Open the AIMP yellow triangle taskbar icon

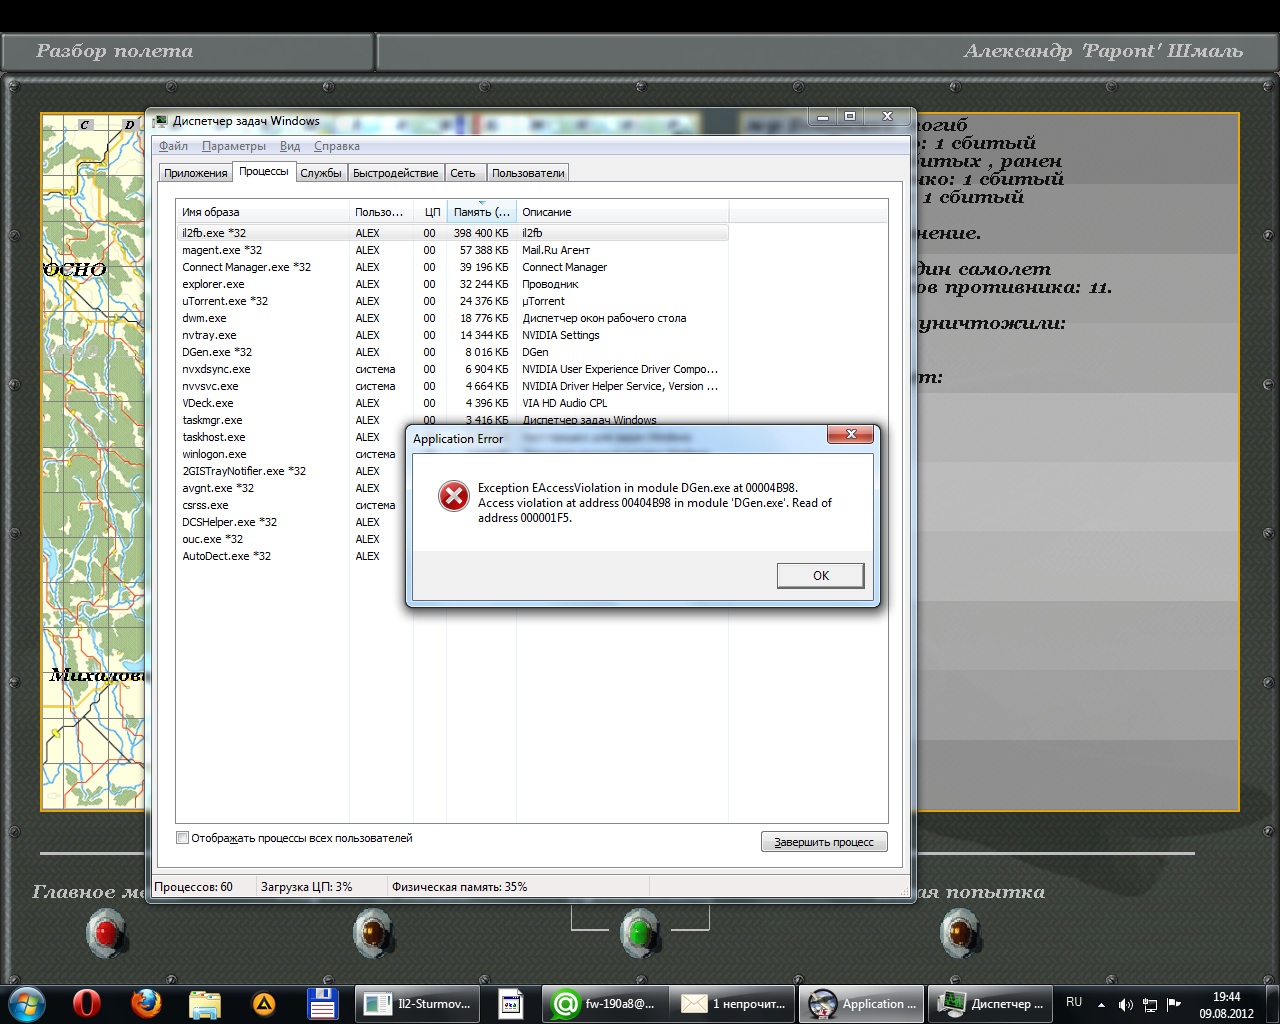click(x=264, y=1003)
